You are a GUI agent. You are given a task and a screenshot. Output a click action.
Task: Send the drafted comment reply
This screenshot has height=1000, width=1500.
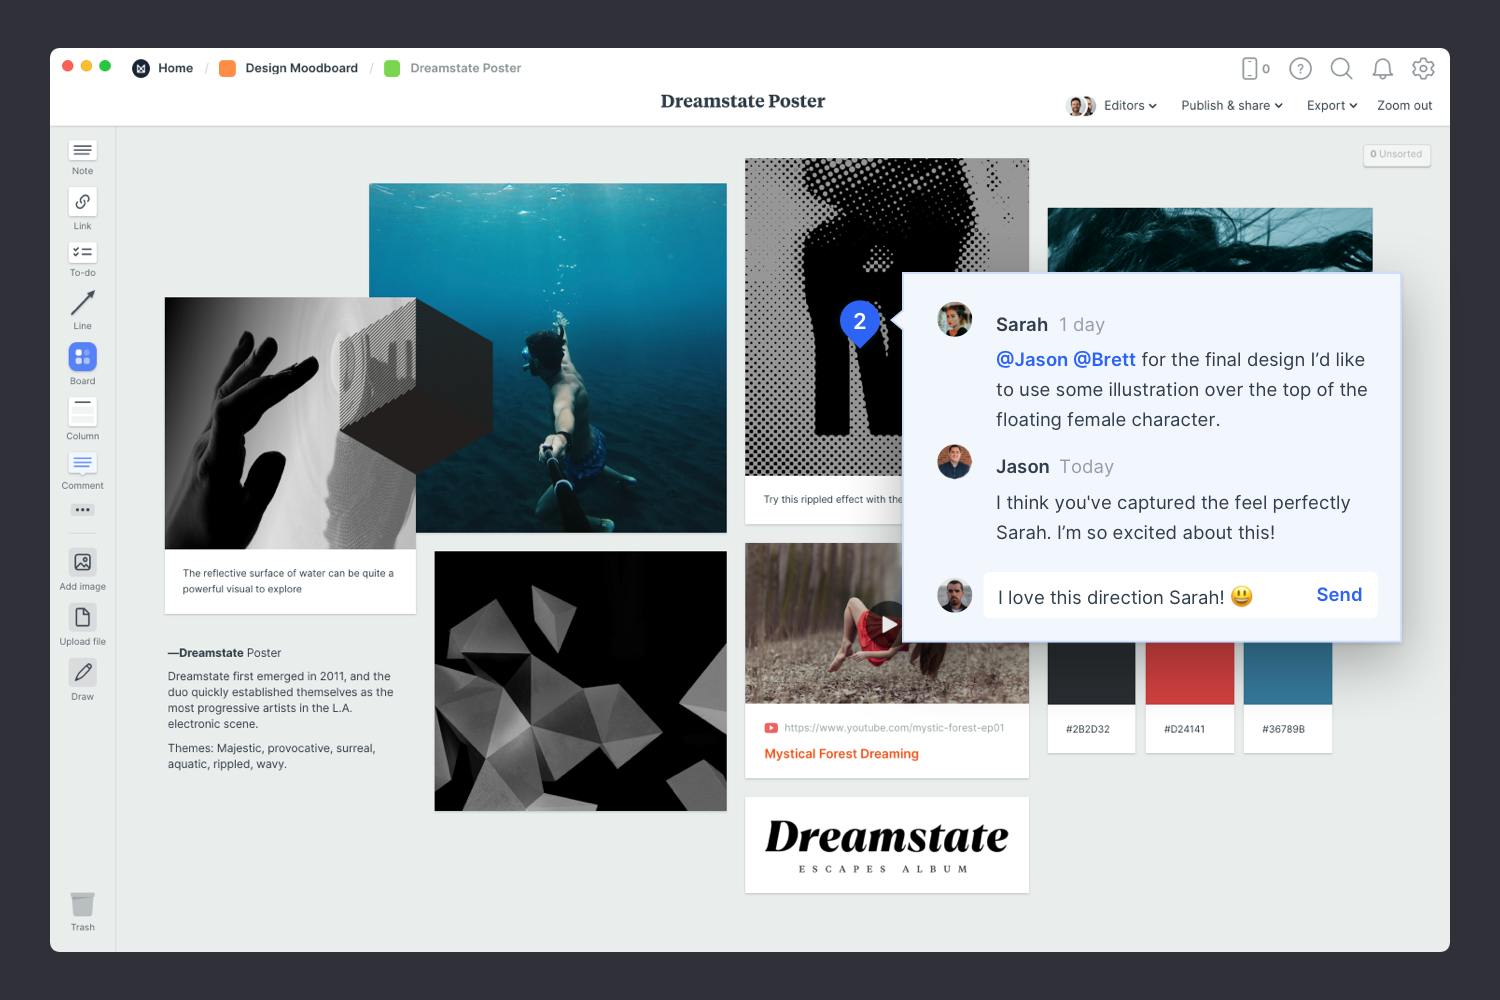click(x=1339, y=594)
